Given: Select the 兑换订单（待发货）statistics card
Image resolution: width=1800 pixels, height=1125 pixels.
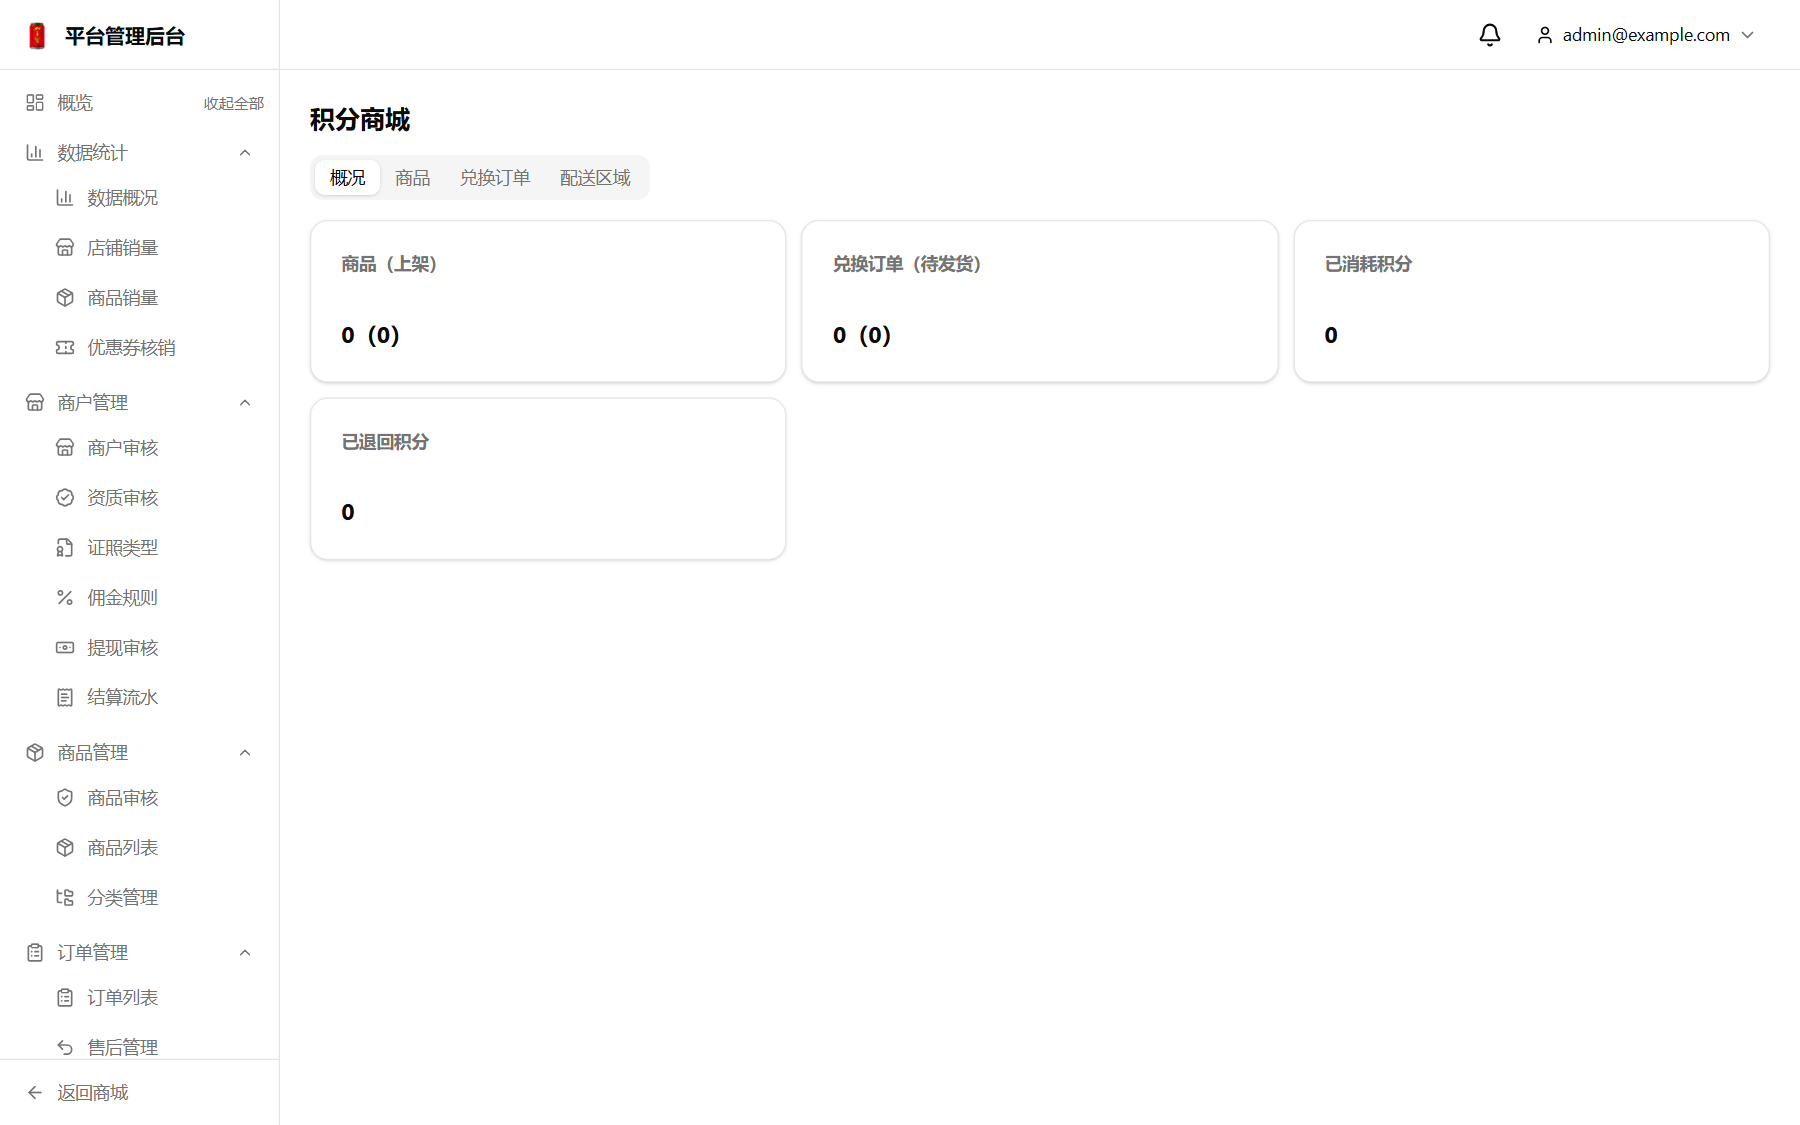Looking at the screenshot, I should tap(1040, 301).
